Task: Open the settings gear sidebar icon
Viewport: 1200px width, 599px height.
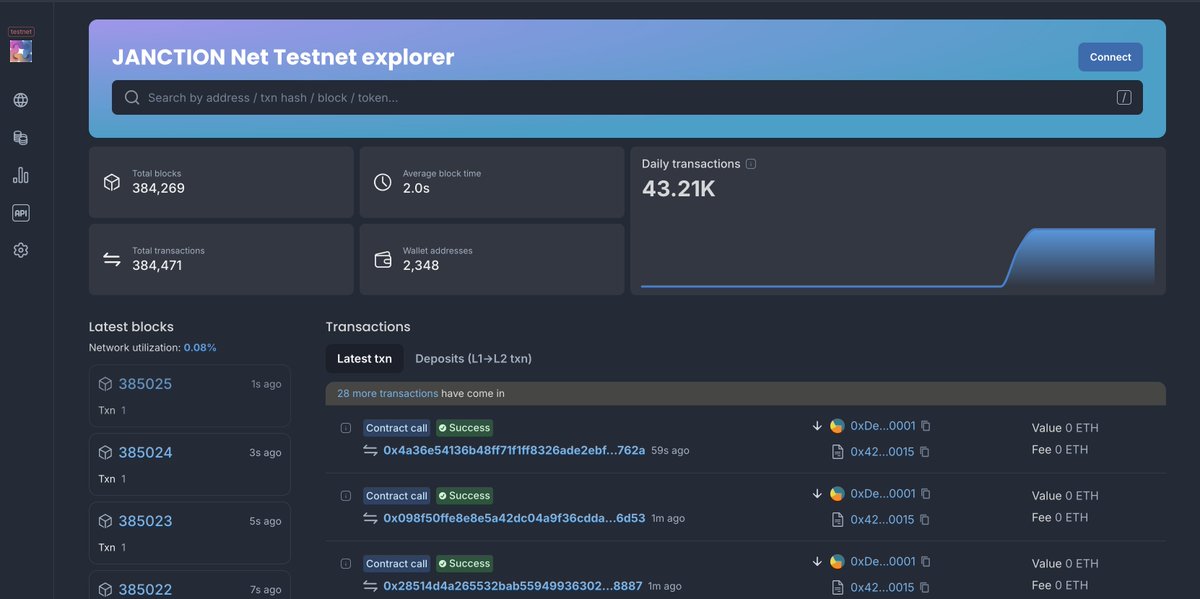Action: click(x=21, y=250)
